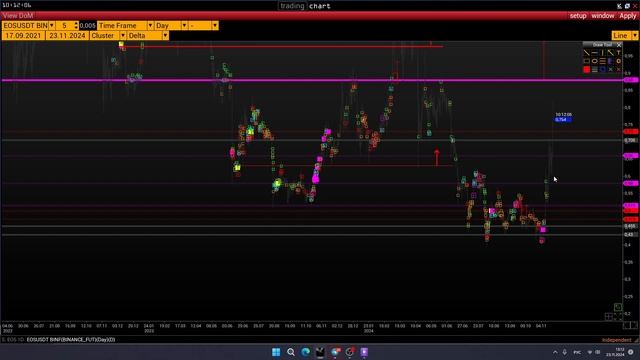Open the setup menu
640x360 pixels.
578,16
